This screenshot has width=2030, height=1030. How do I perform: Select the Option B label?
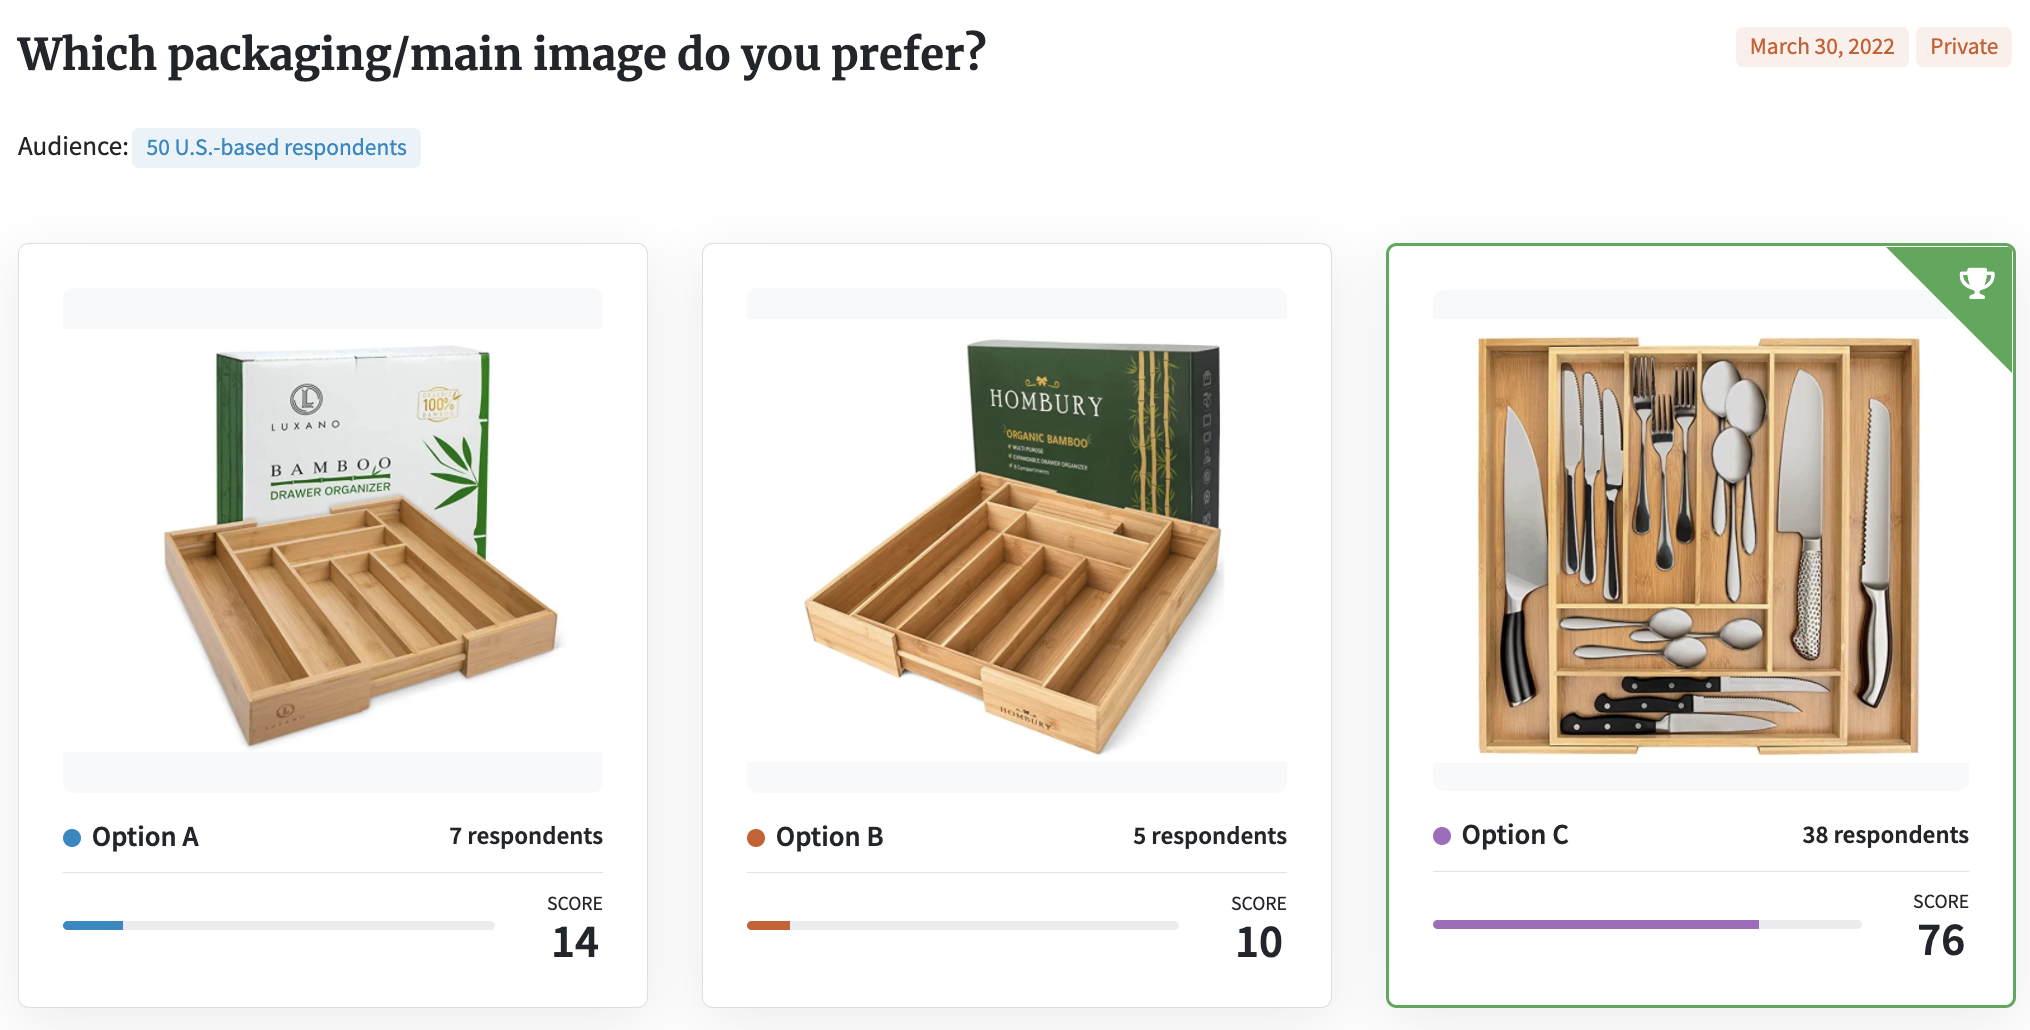tap(829, 837)
